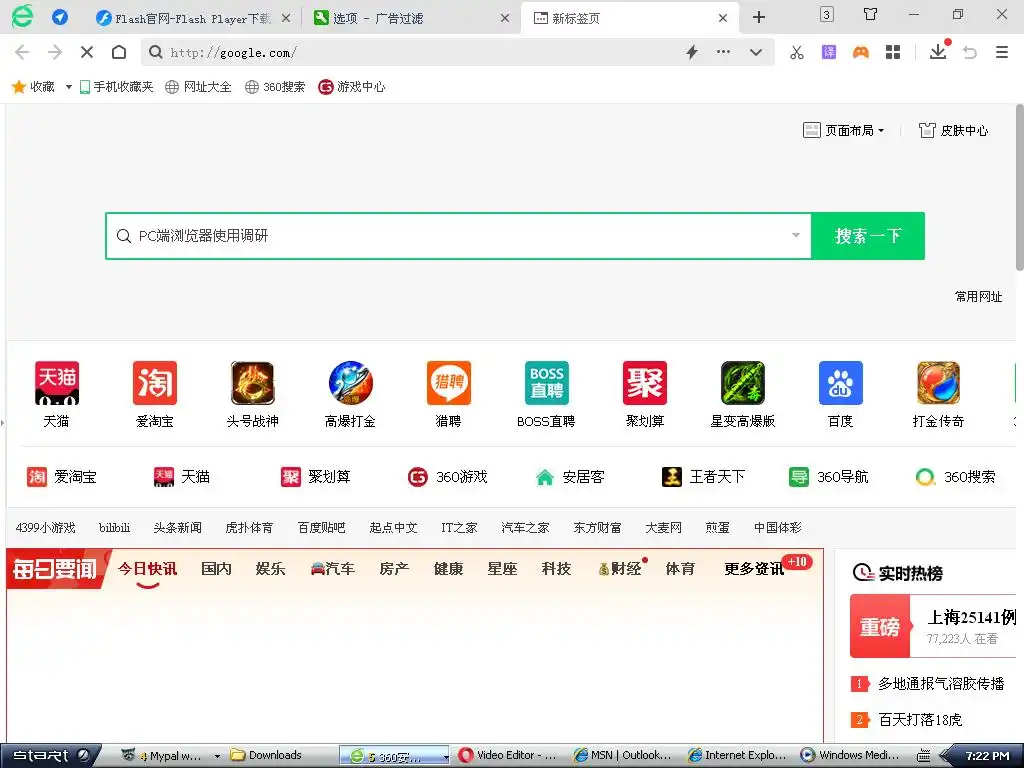Open 360搜索 bookmark in favorites bar
The width and height of the screenshot is (1024, 768).
pyautogui.click(x=275, y=87)
